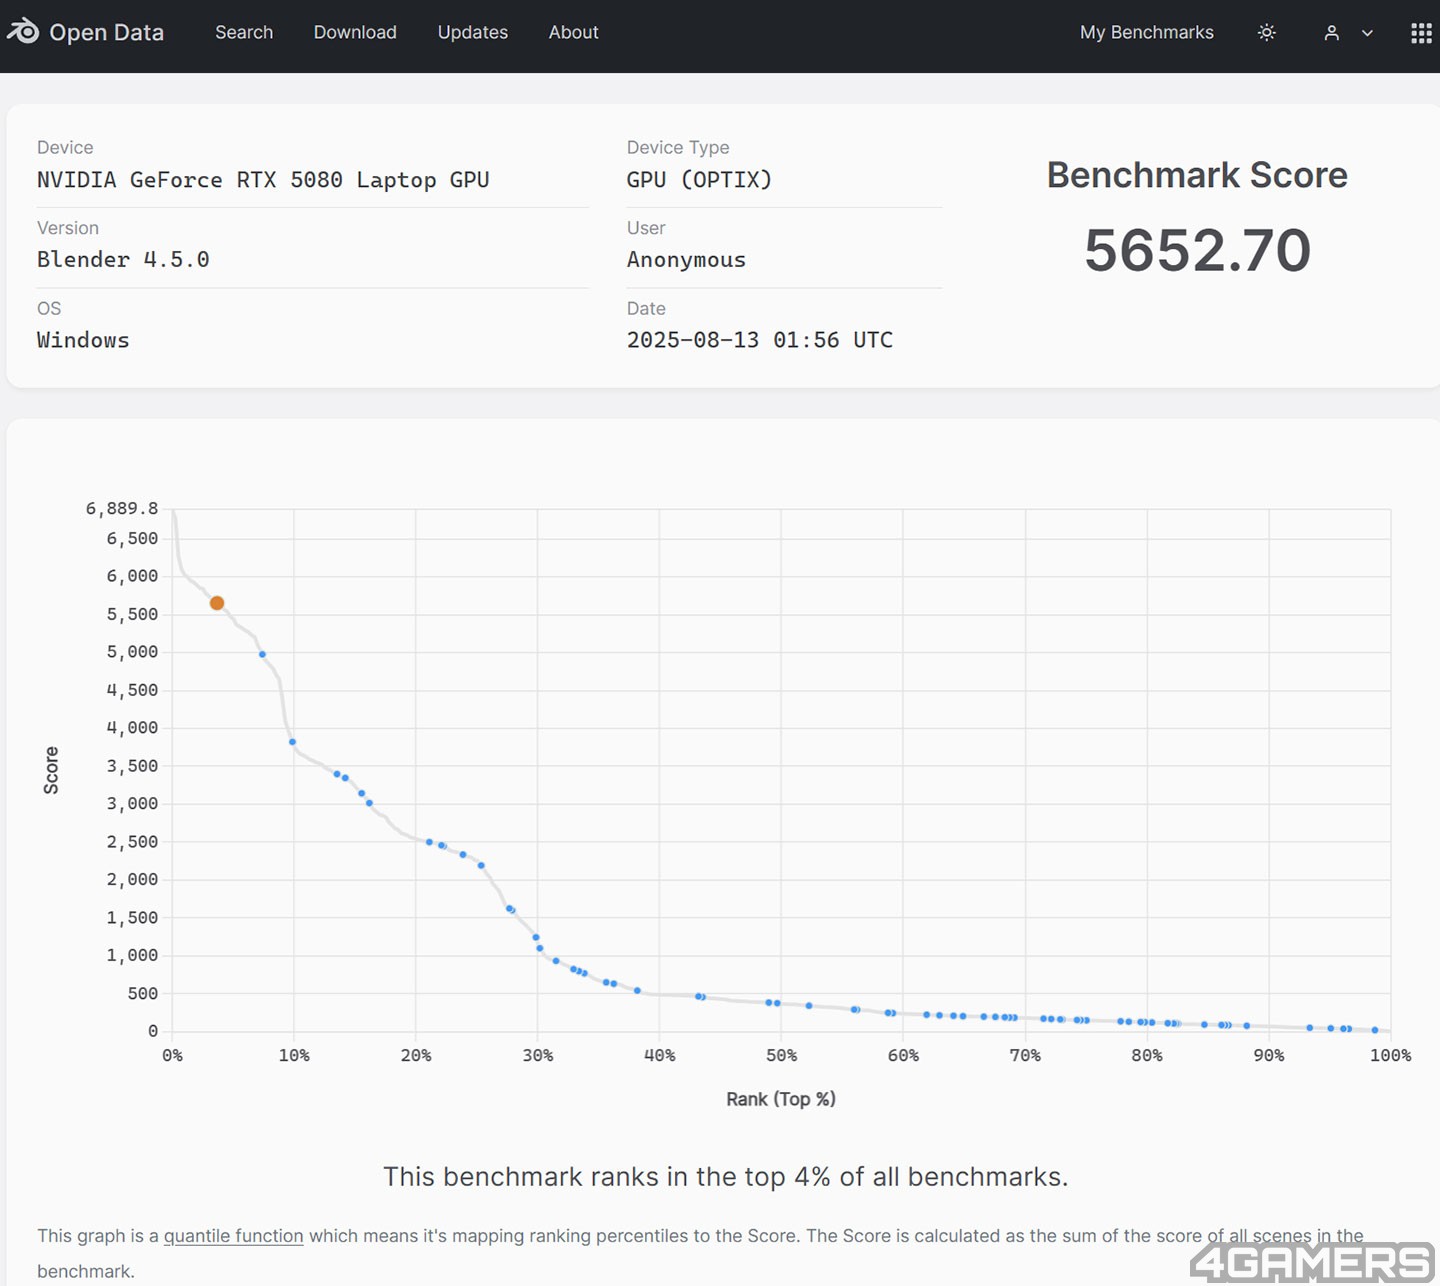Click the Open Data title link
This screenshot has height=1286, width=1440.
(x=106, y=32)
